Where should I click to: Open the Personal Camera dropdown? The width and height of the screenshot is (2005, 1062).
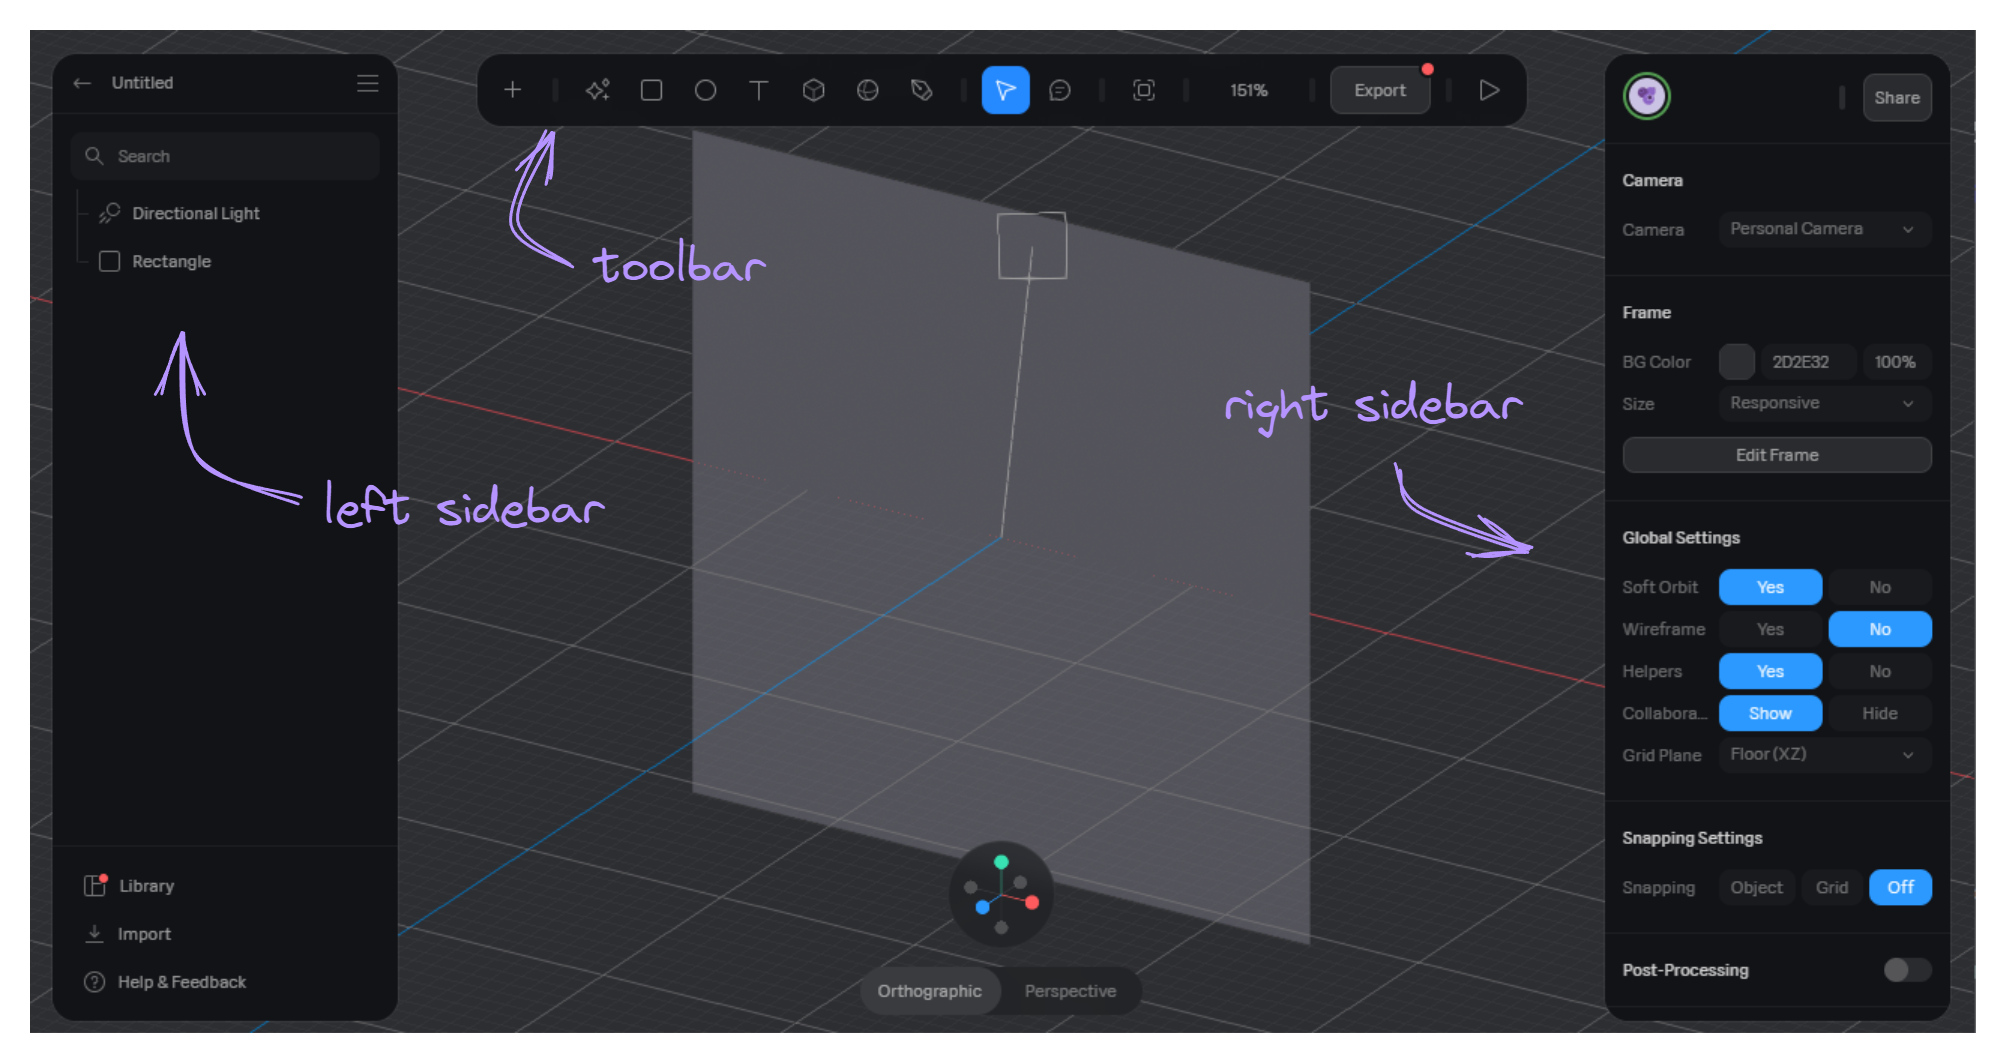point(1824,229)
